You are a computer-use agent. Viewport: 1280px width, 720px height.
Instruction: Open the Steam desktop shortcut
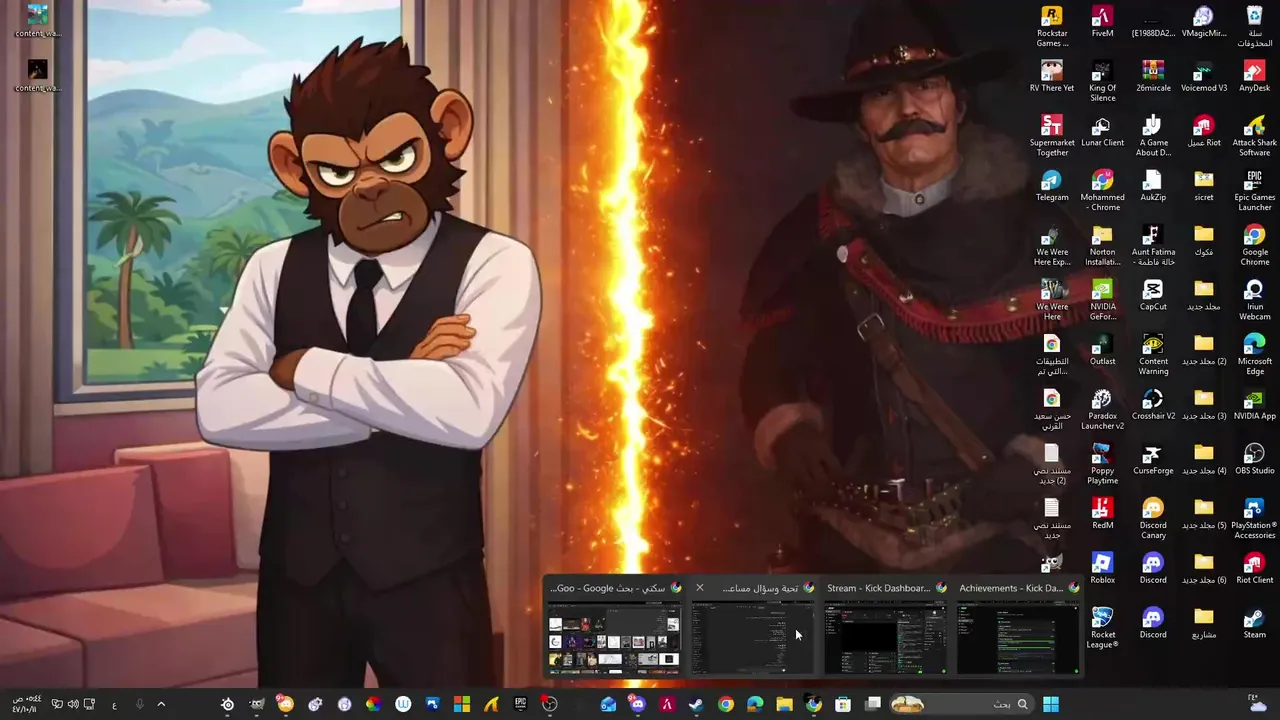pyautogui.click(x=1254, y=624)
